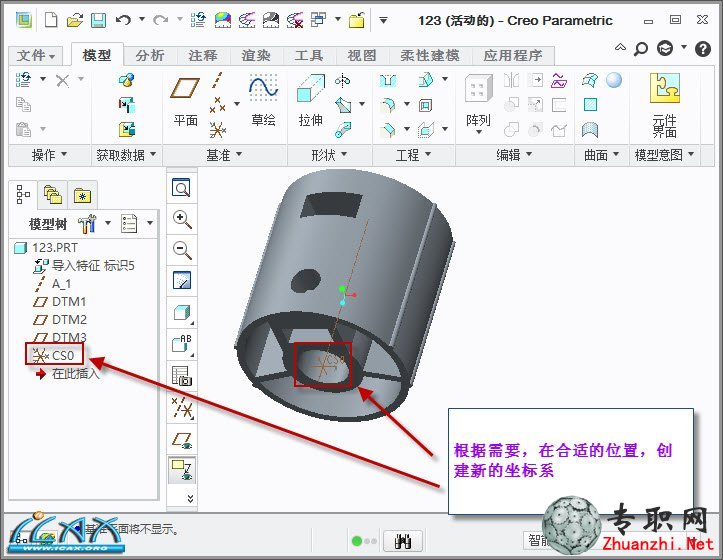The image size is (723, 560).
Task: Select 在此插入 marker in model tree
Action: (x=68, y=374)
